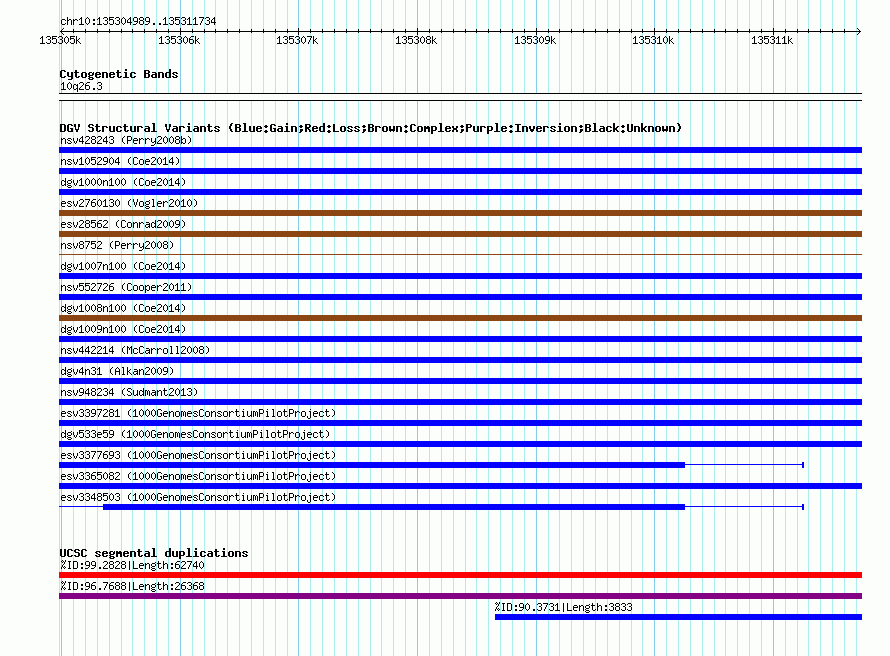Click the DGV Structural Variants track title

coord(371,128)
